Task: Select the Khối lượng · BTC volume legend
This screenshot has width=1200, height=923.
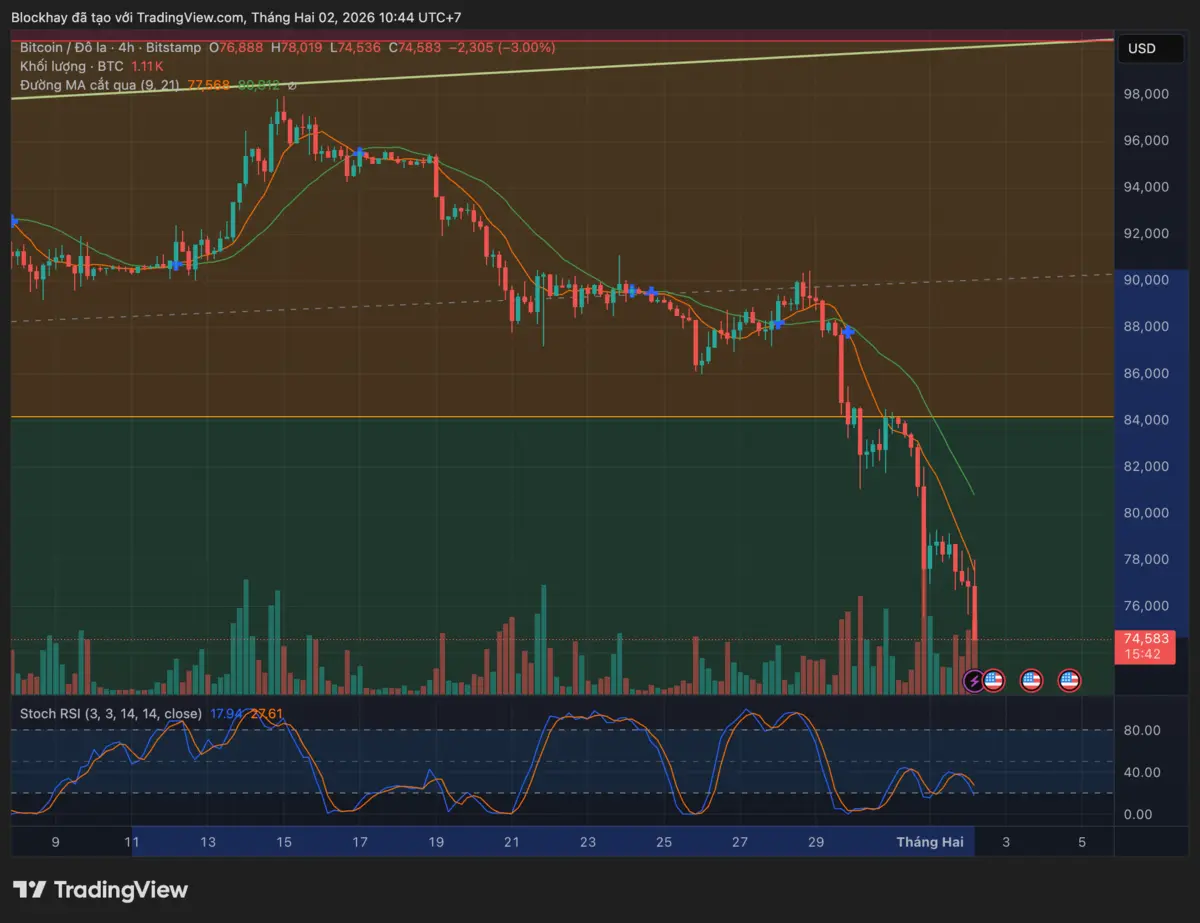Action: (x=70, y=66)
